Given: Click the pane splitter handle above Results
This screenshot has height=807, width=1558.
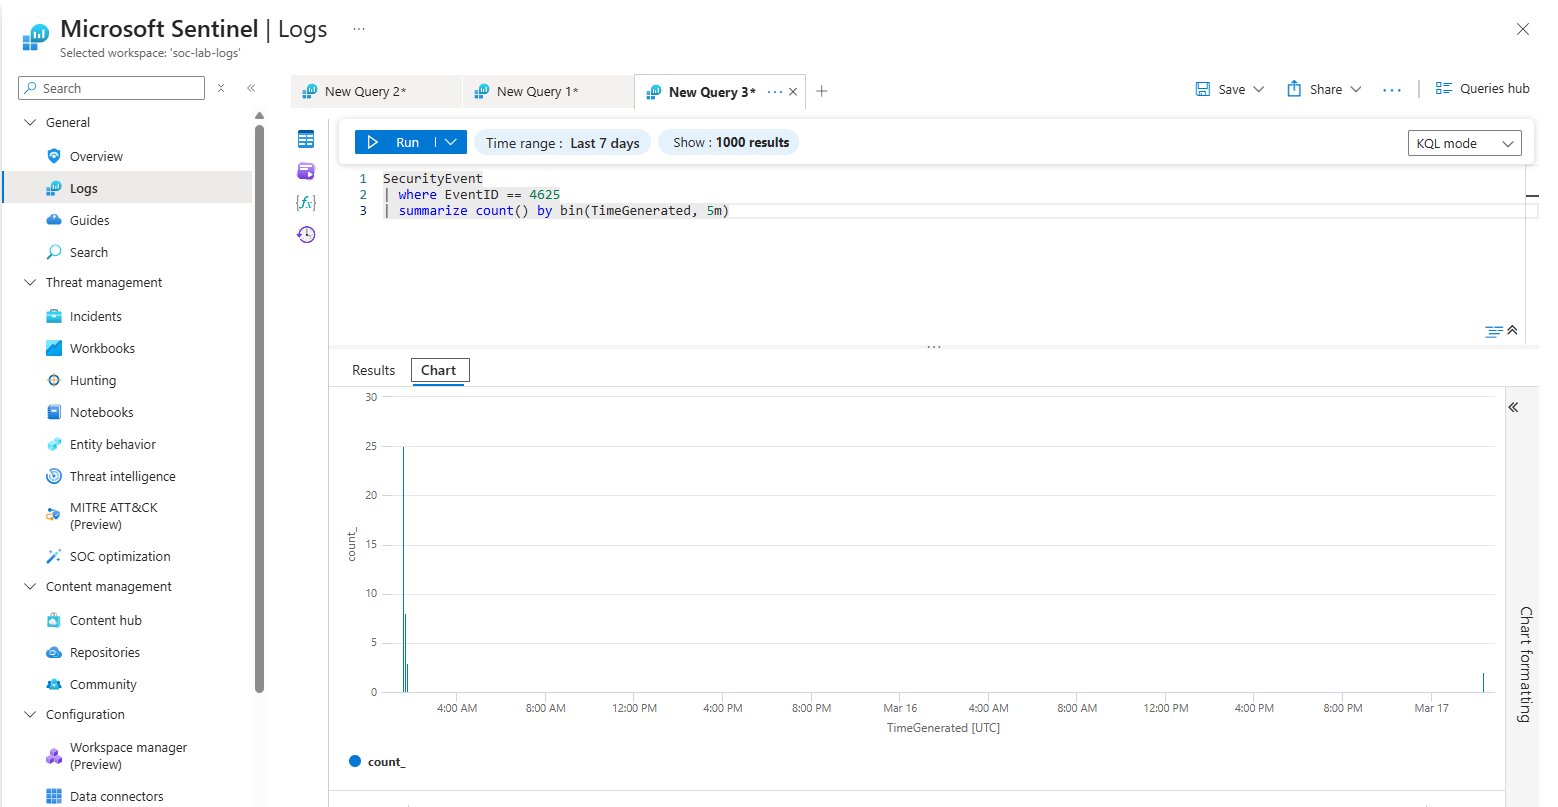Looking at the screenshot, I should click(933, 347).
